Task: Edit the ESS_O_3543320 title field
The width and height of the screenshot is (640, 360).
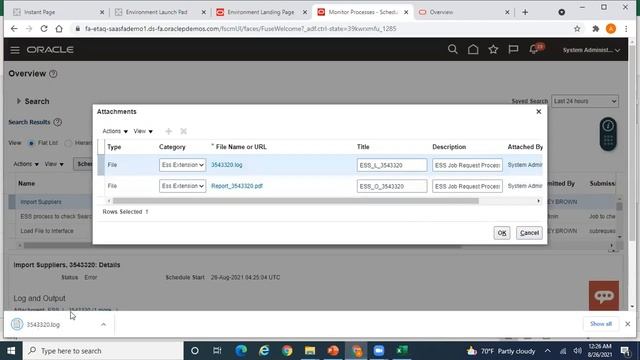Action: tap(392, 187)
